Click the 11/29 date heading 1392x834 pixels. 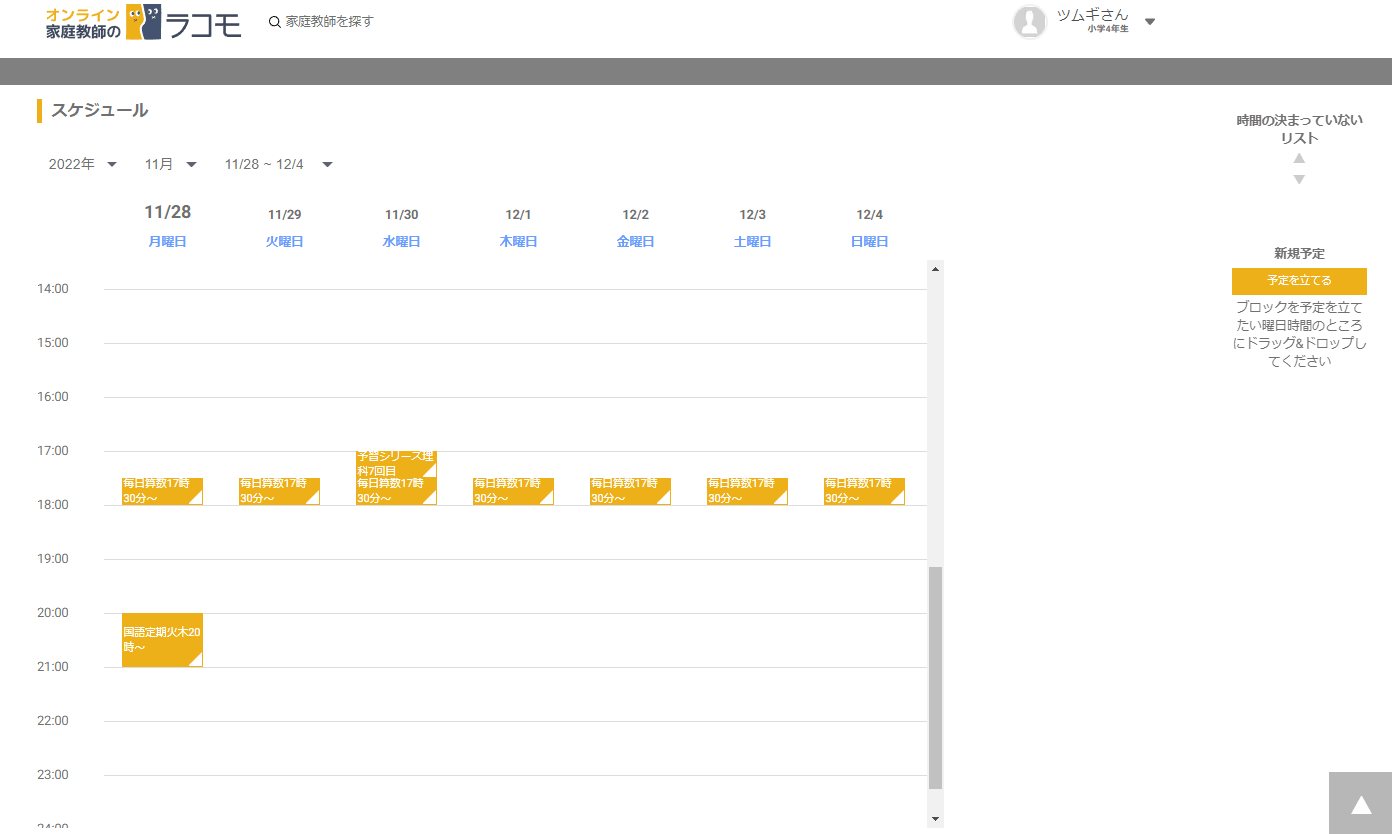pyautogui.click(x=284, y=215)
